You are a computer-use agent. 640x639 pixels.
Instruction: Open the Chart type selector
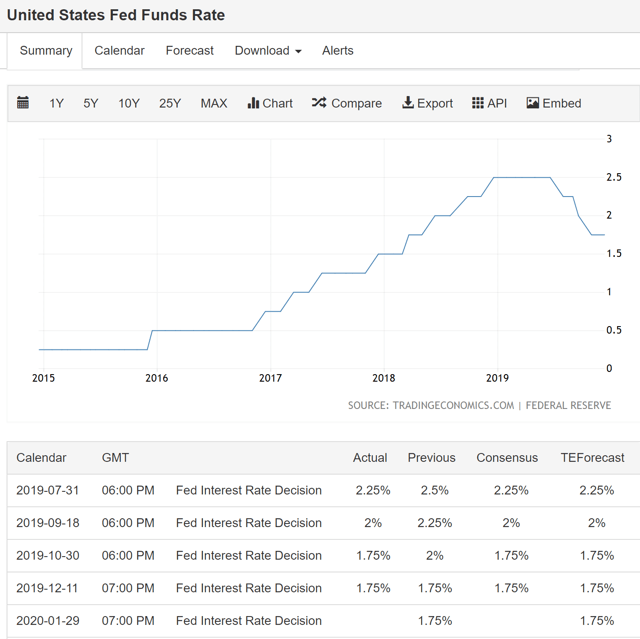270,103
